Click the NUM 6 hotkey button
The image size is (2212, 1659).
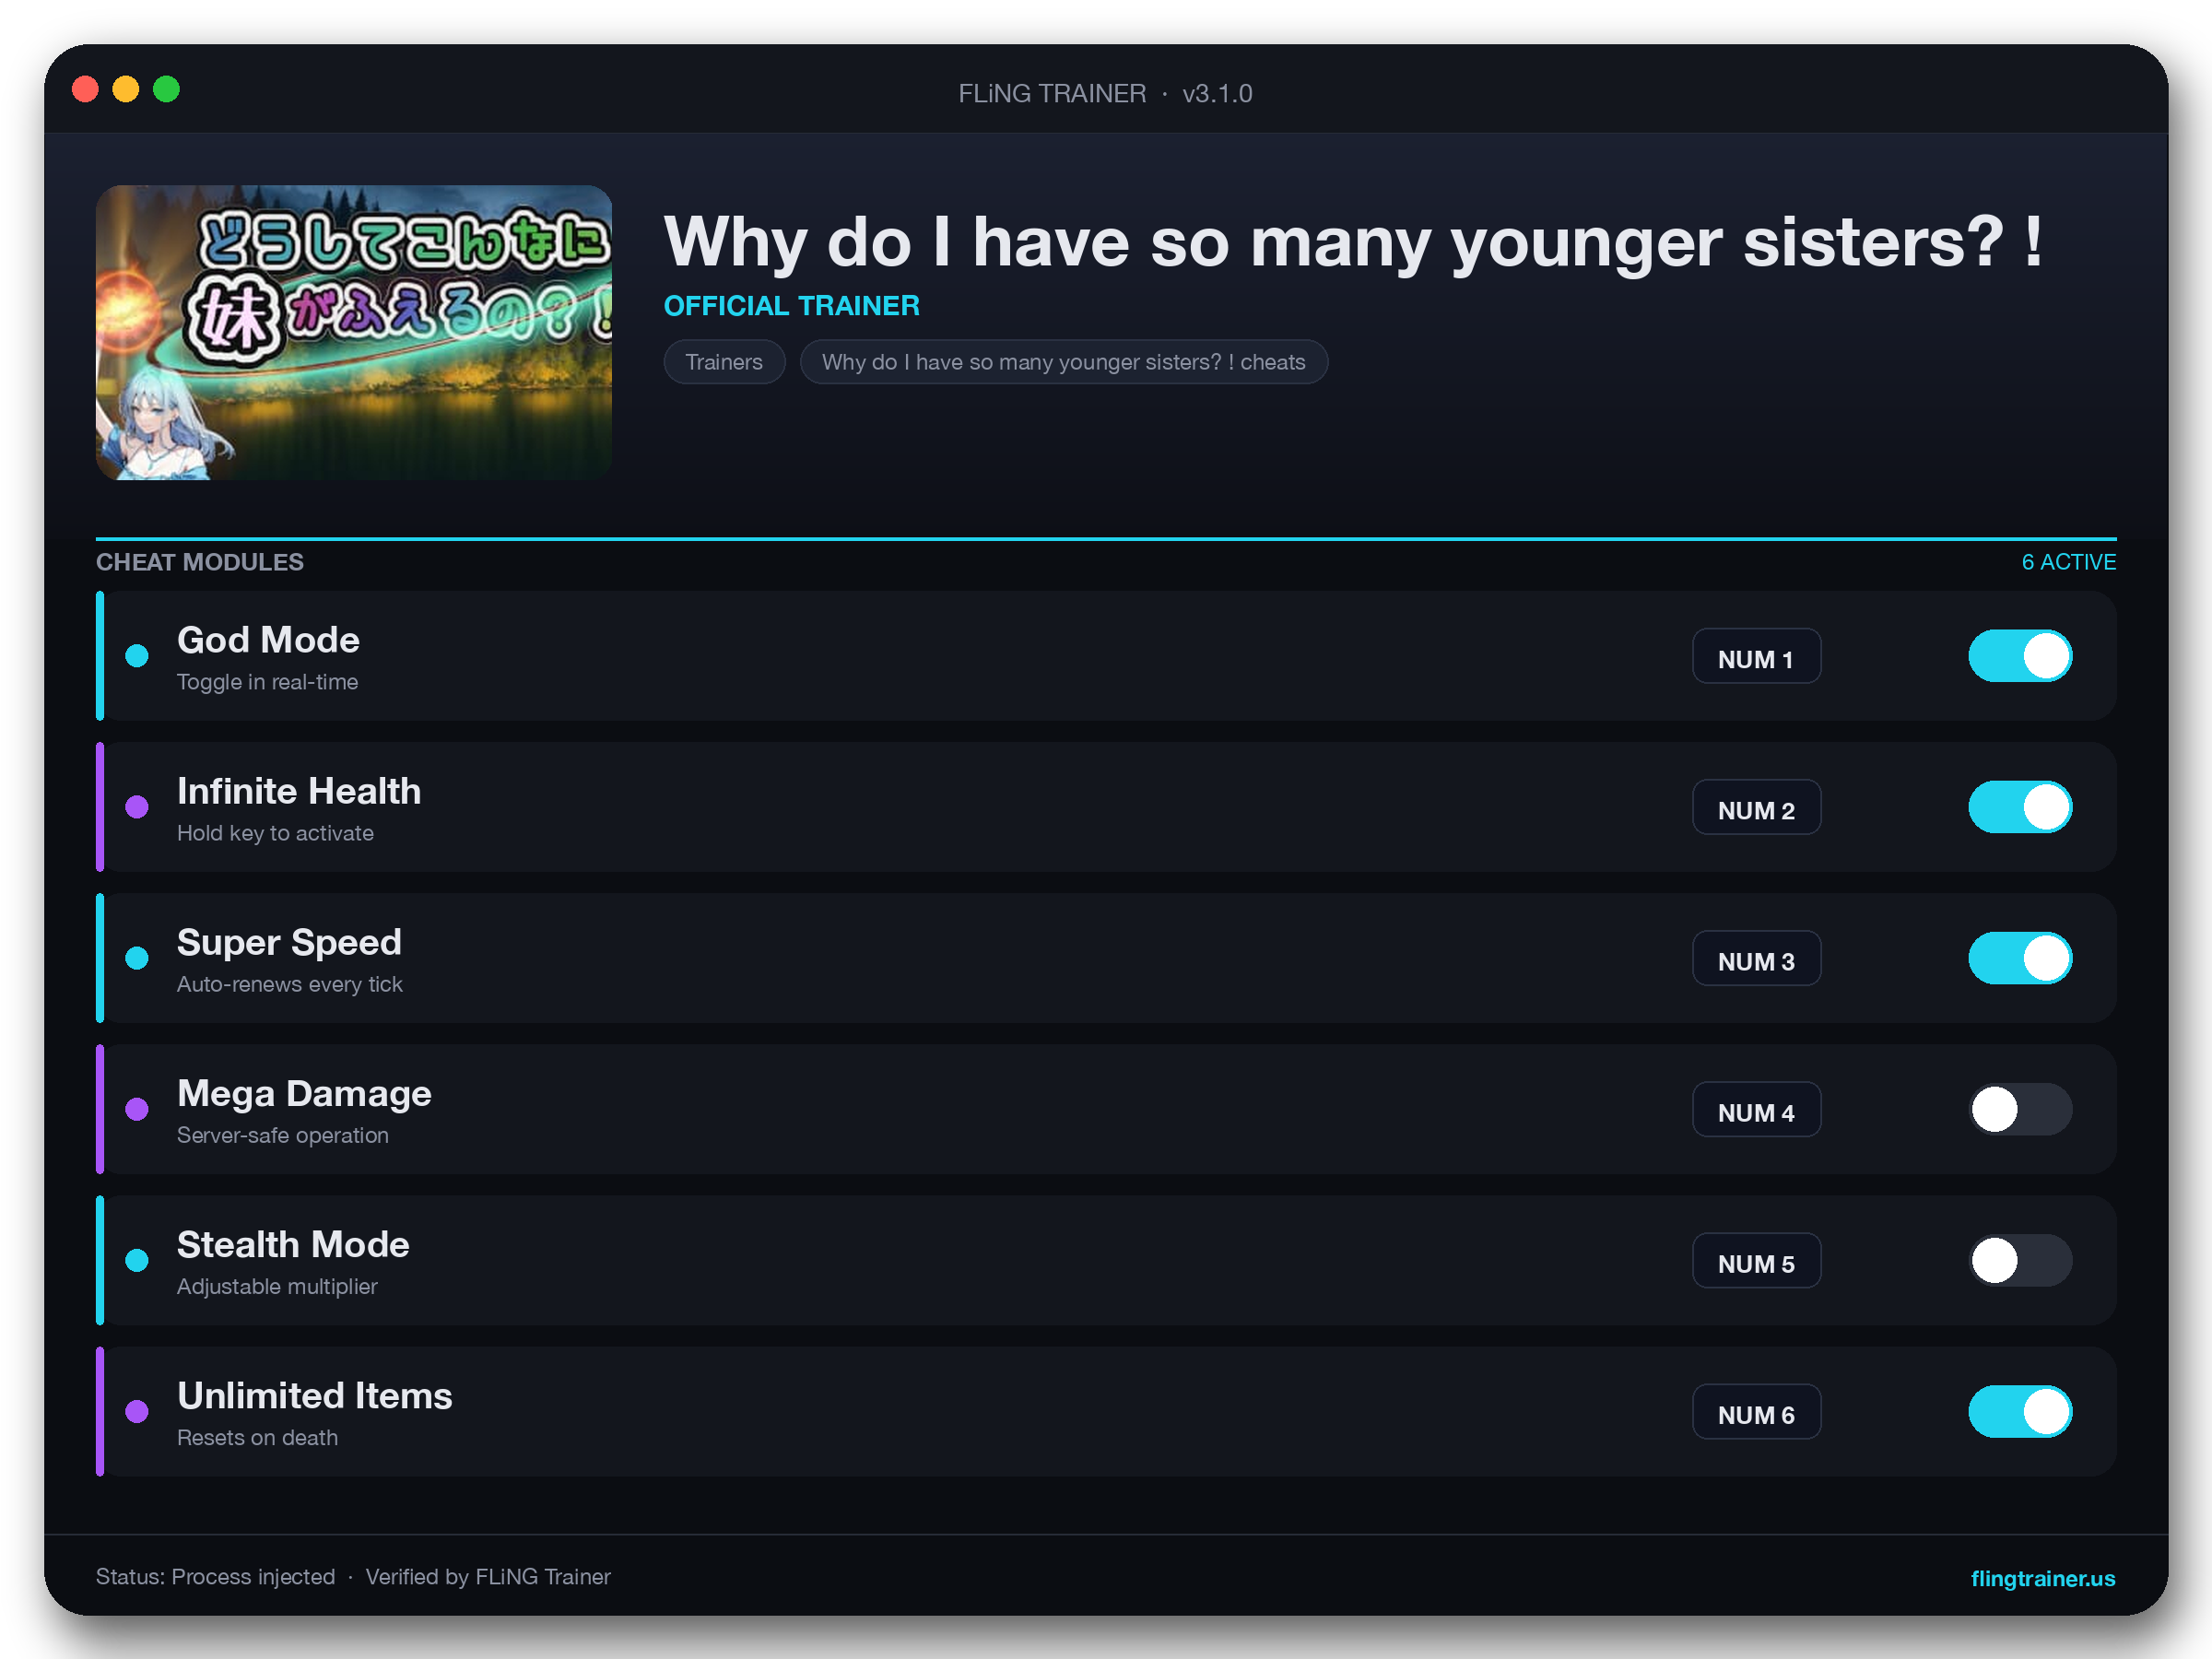(x=1756, y=1411)
